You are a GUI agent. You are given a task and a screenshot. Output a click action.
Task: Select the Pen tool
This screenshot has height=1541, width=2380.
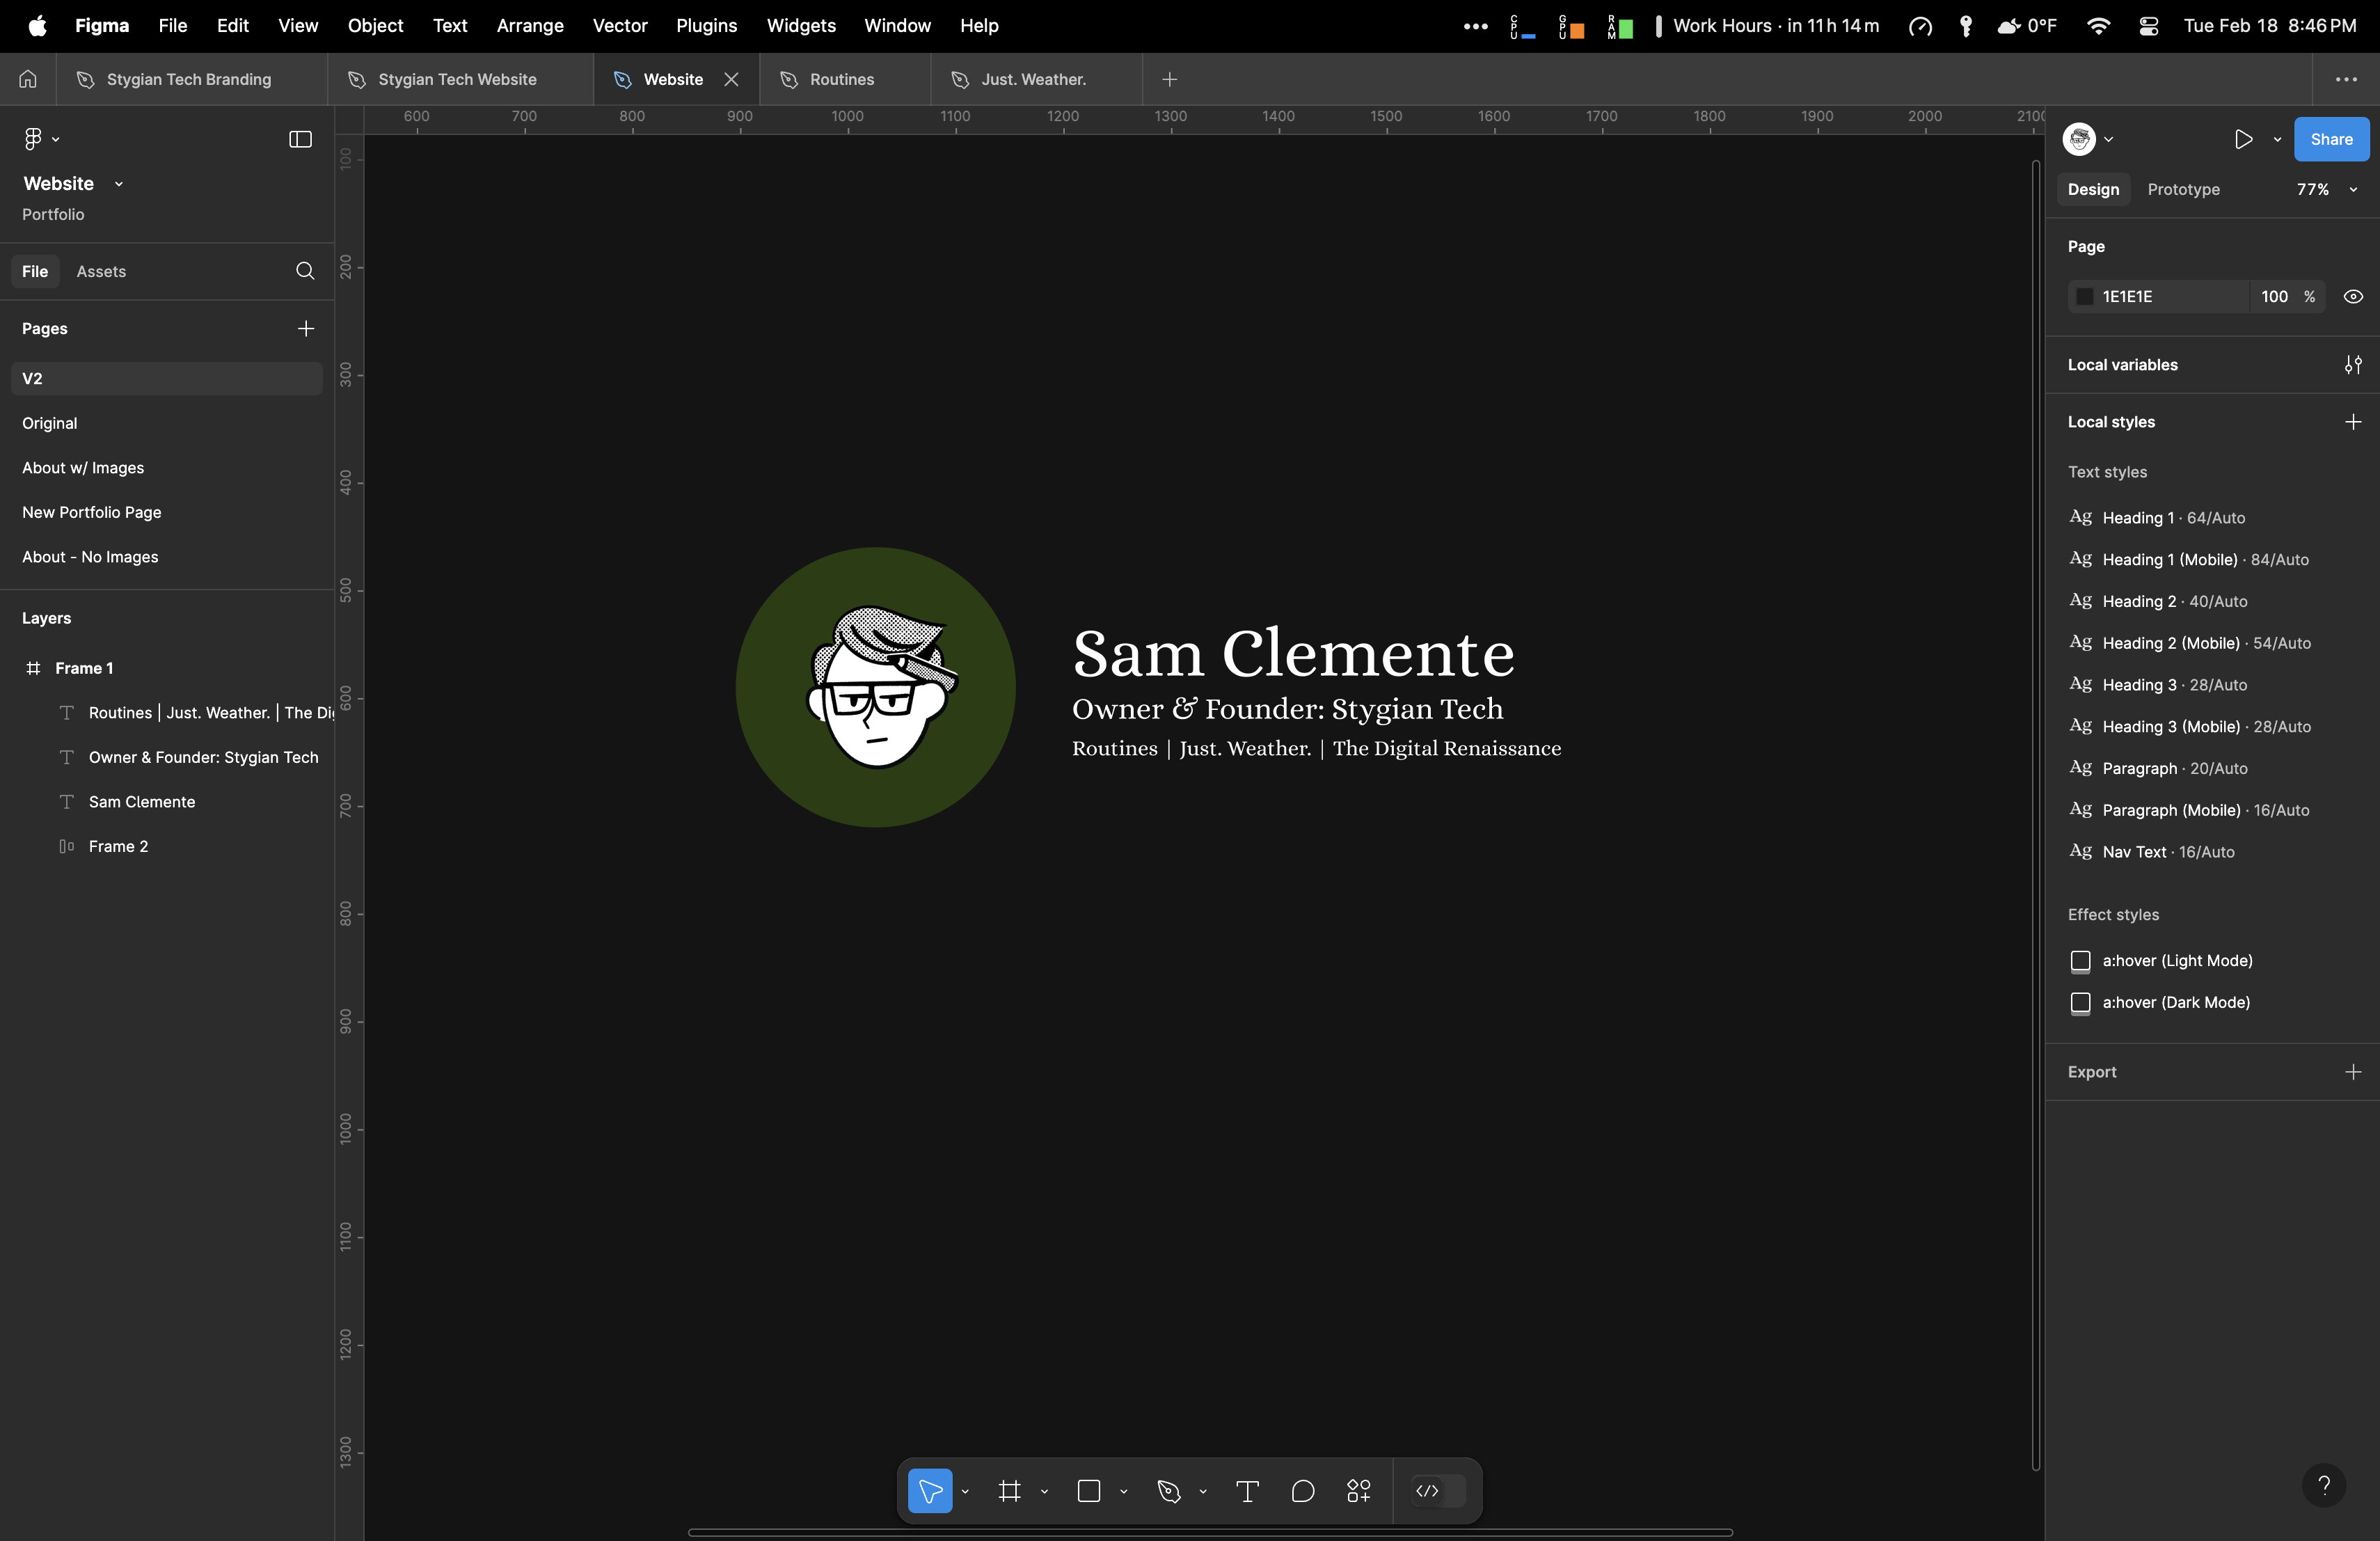tap(1168, 1491)
